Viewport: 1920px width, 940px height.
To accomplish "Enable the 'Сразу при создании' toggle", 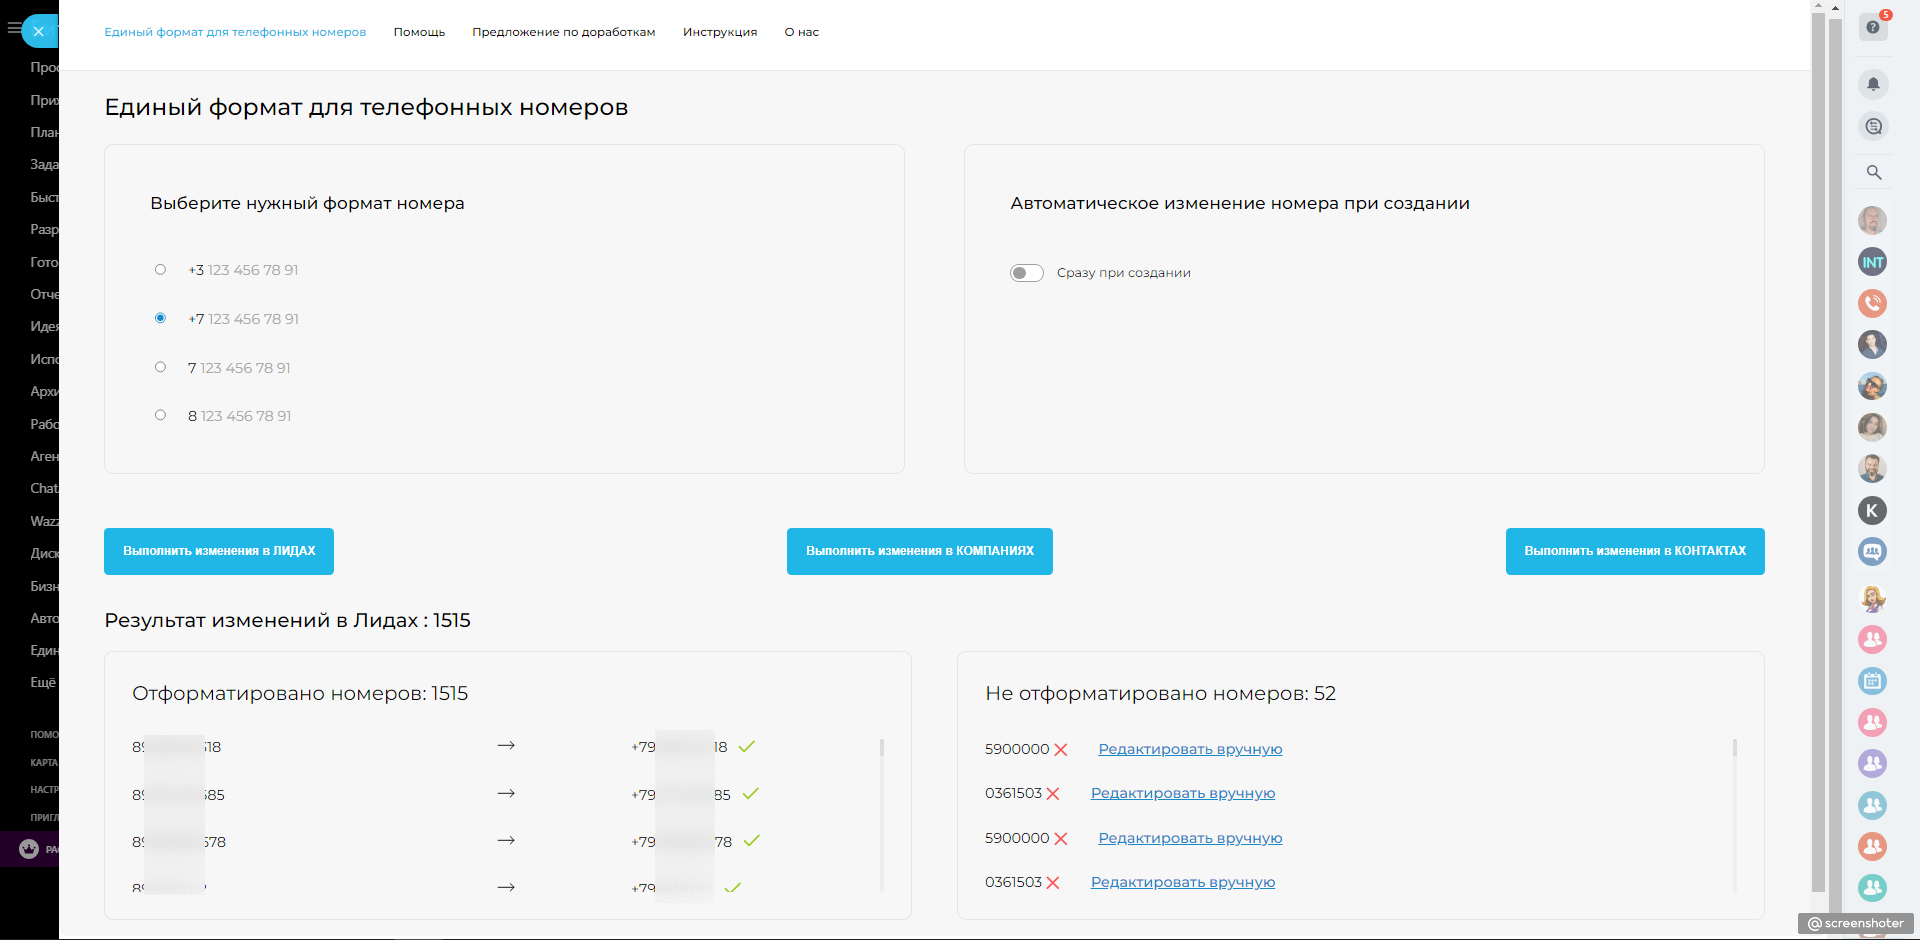I will coord(1026,273).
